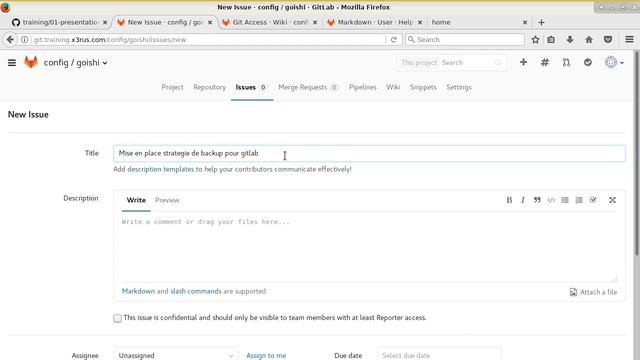Viewport: 640px width, 360px height.
Task: Expand the config / goishi project dropdown
Action: [76, 63]
